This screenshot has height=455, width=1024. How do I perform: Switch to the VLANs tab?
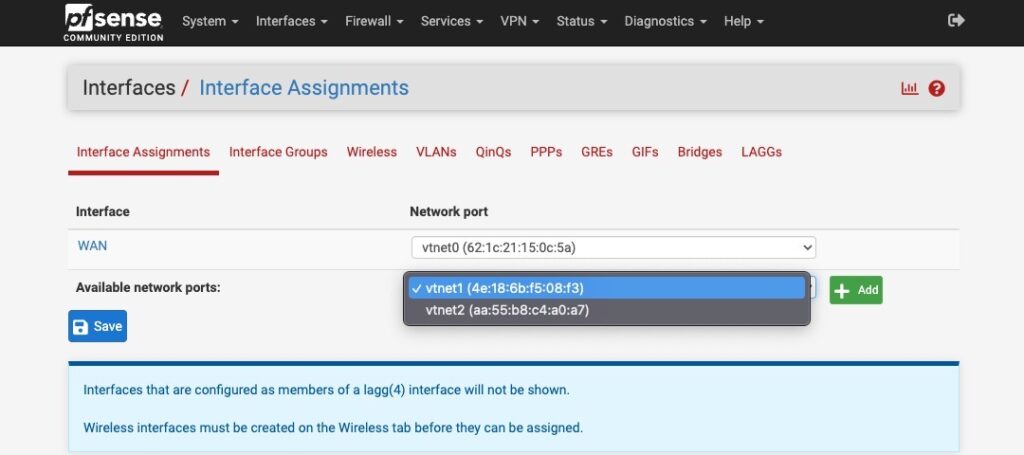tap(436, 152)
